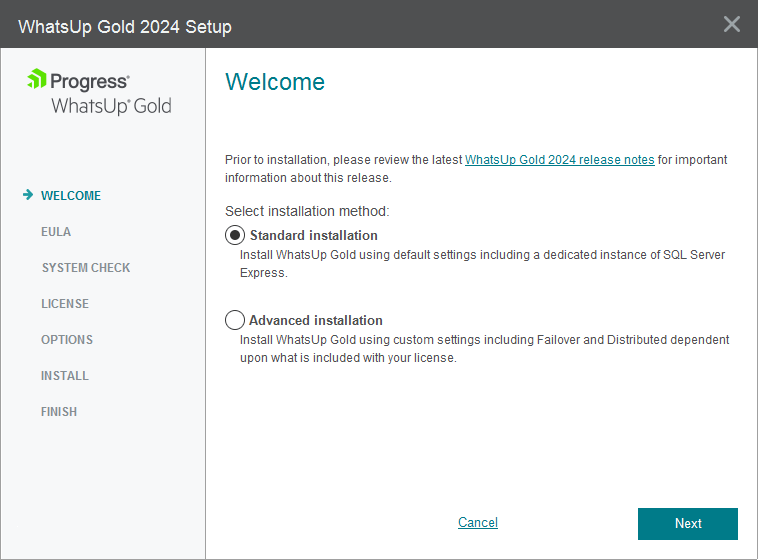Click the Progress logo icon
The width and height of the screenshot is (758, 560).
click(x=36, y=79)
